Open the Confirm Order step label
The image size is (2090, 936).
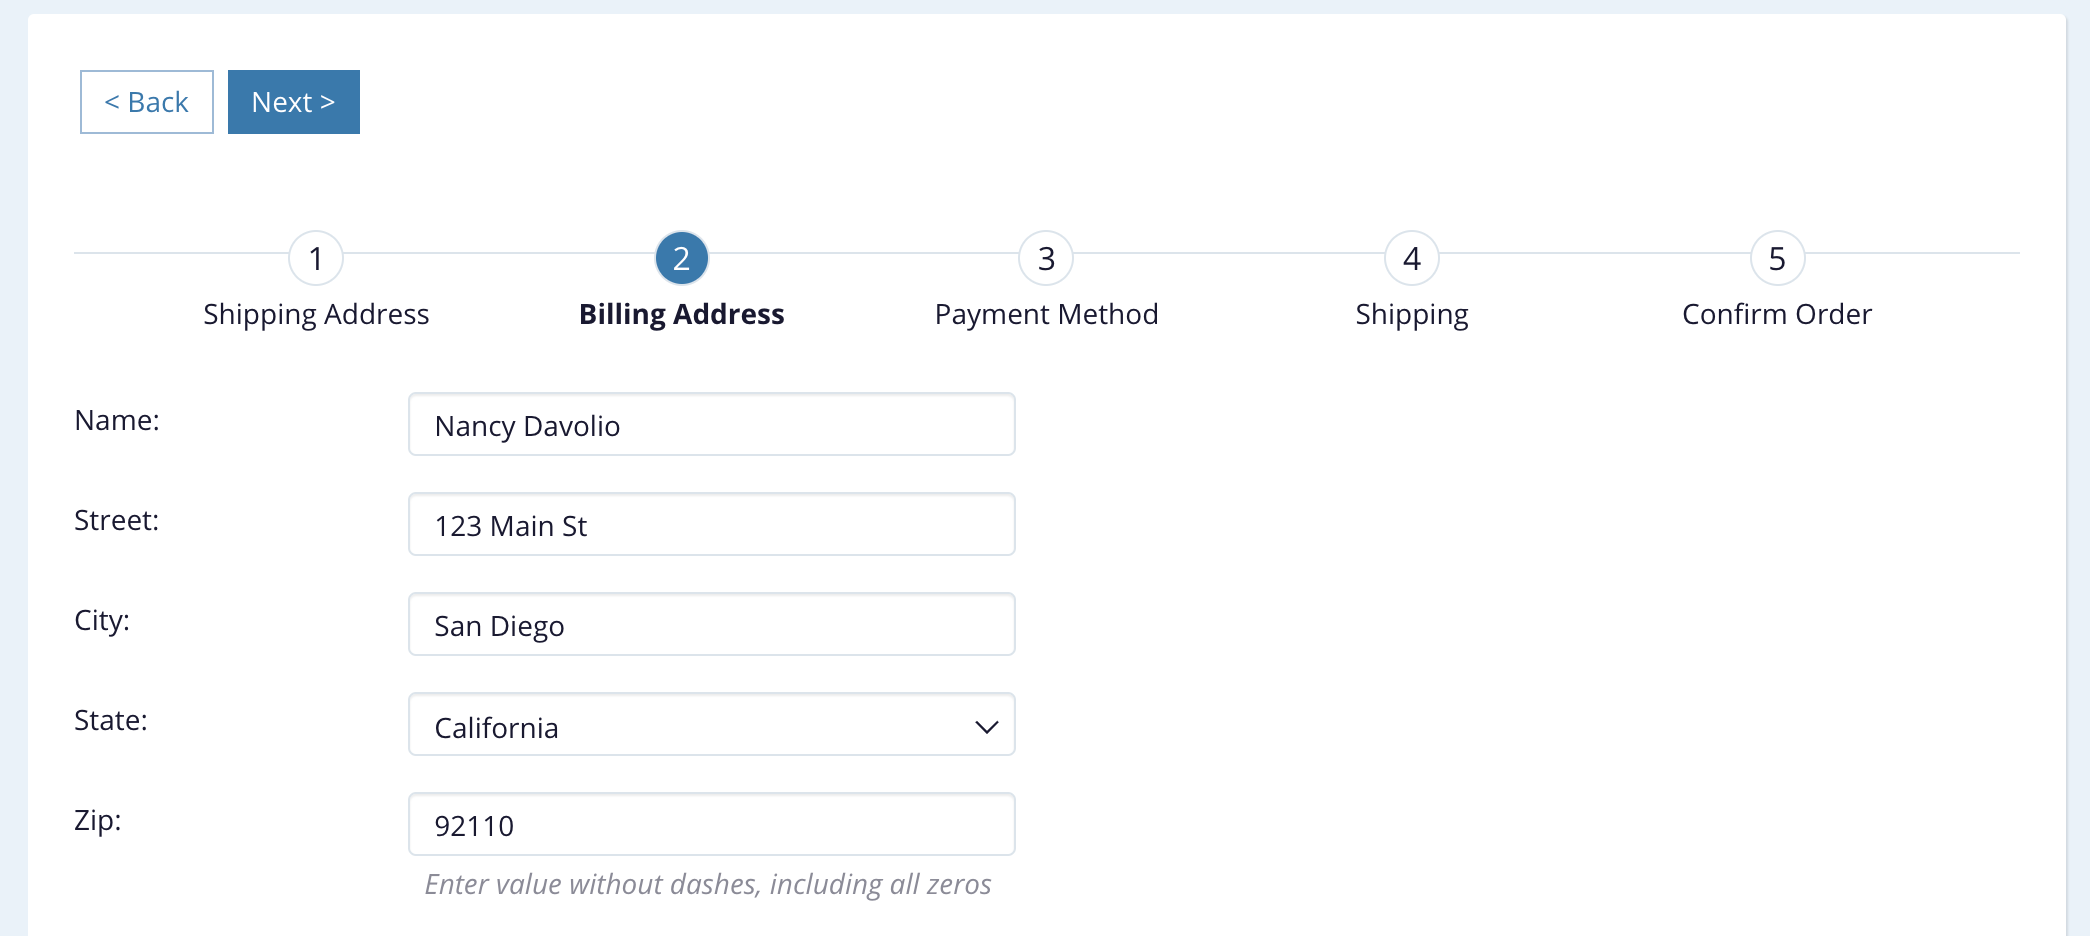tap(1777, 314)
